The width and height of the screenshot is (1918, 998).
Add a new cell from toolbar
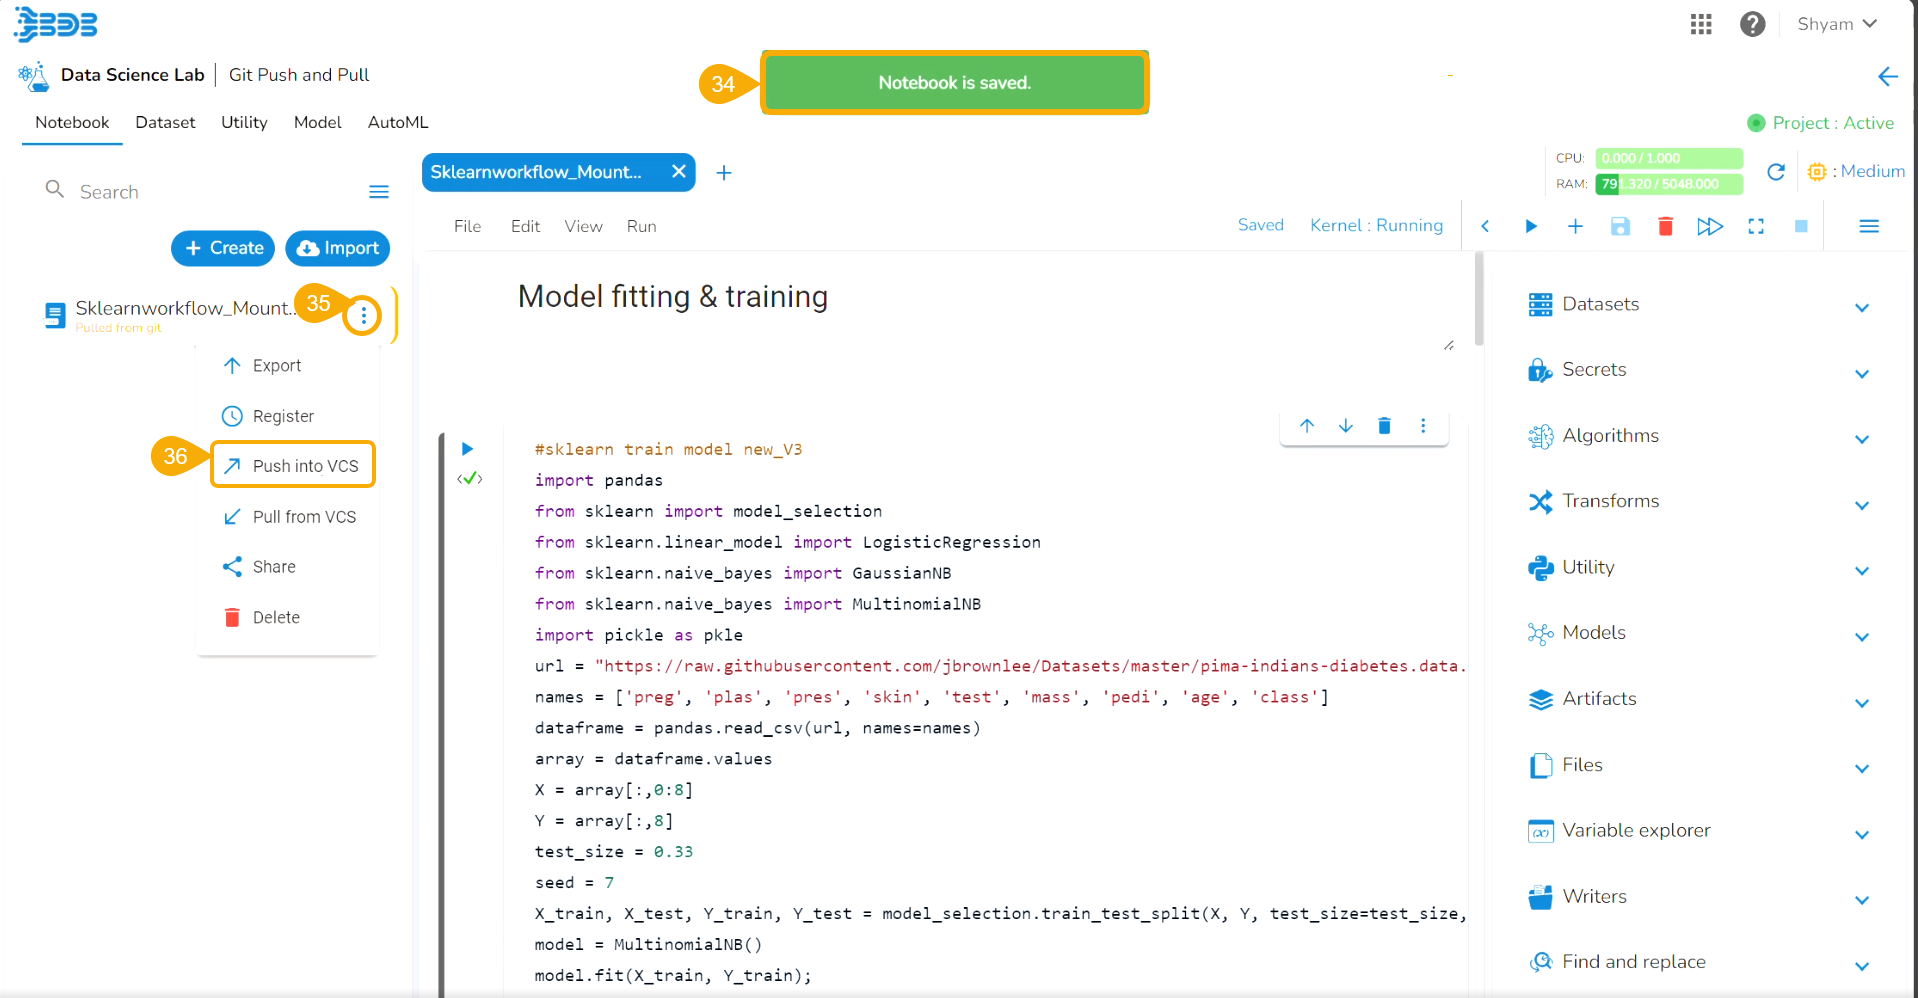pos(1575,226)
